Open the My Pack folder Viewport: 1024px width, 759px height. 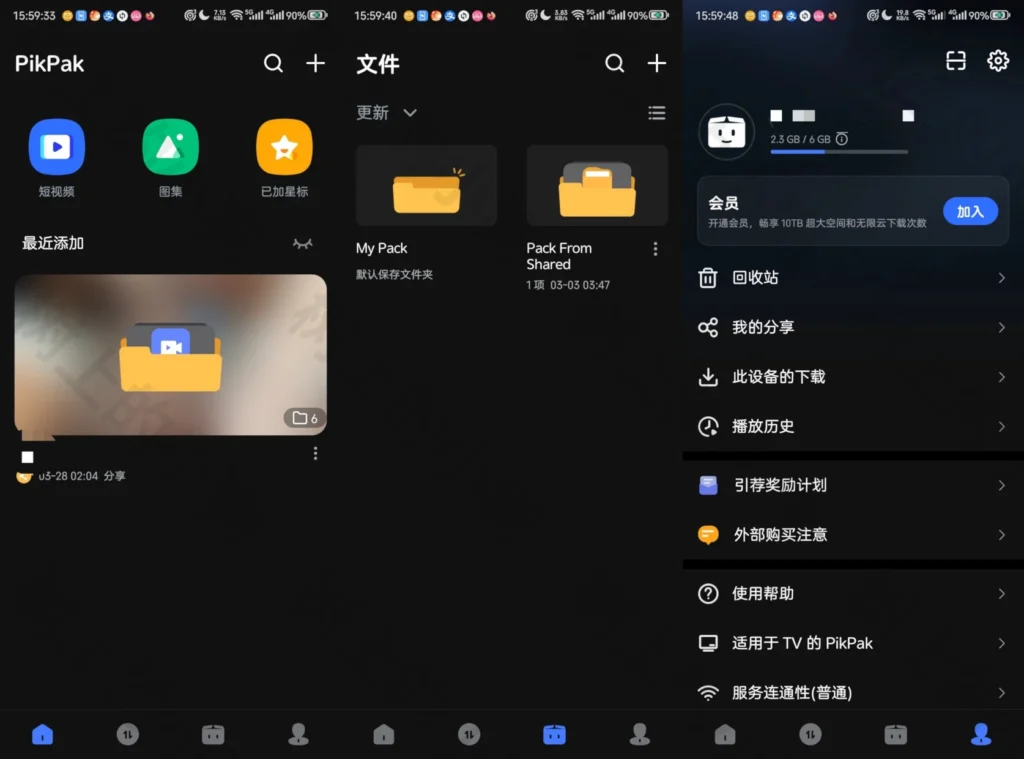pyautogui.click(x=425, y=185)
